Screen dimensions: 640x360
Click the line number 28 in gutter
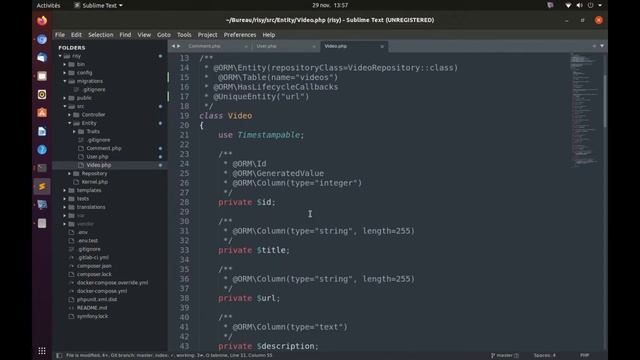click(184, 202)
